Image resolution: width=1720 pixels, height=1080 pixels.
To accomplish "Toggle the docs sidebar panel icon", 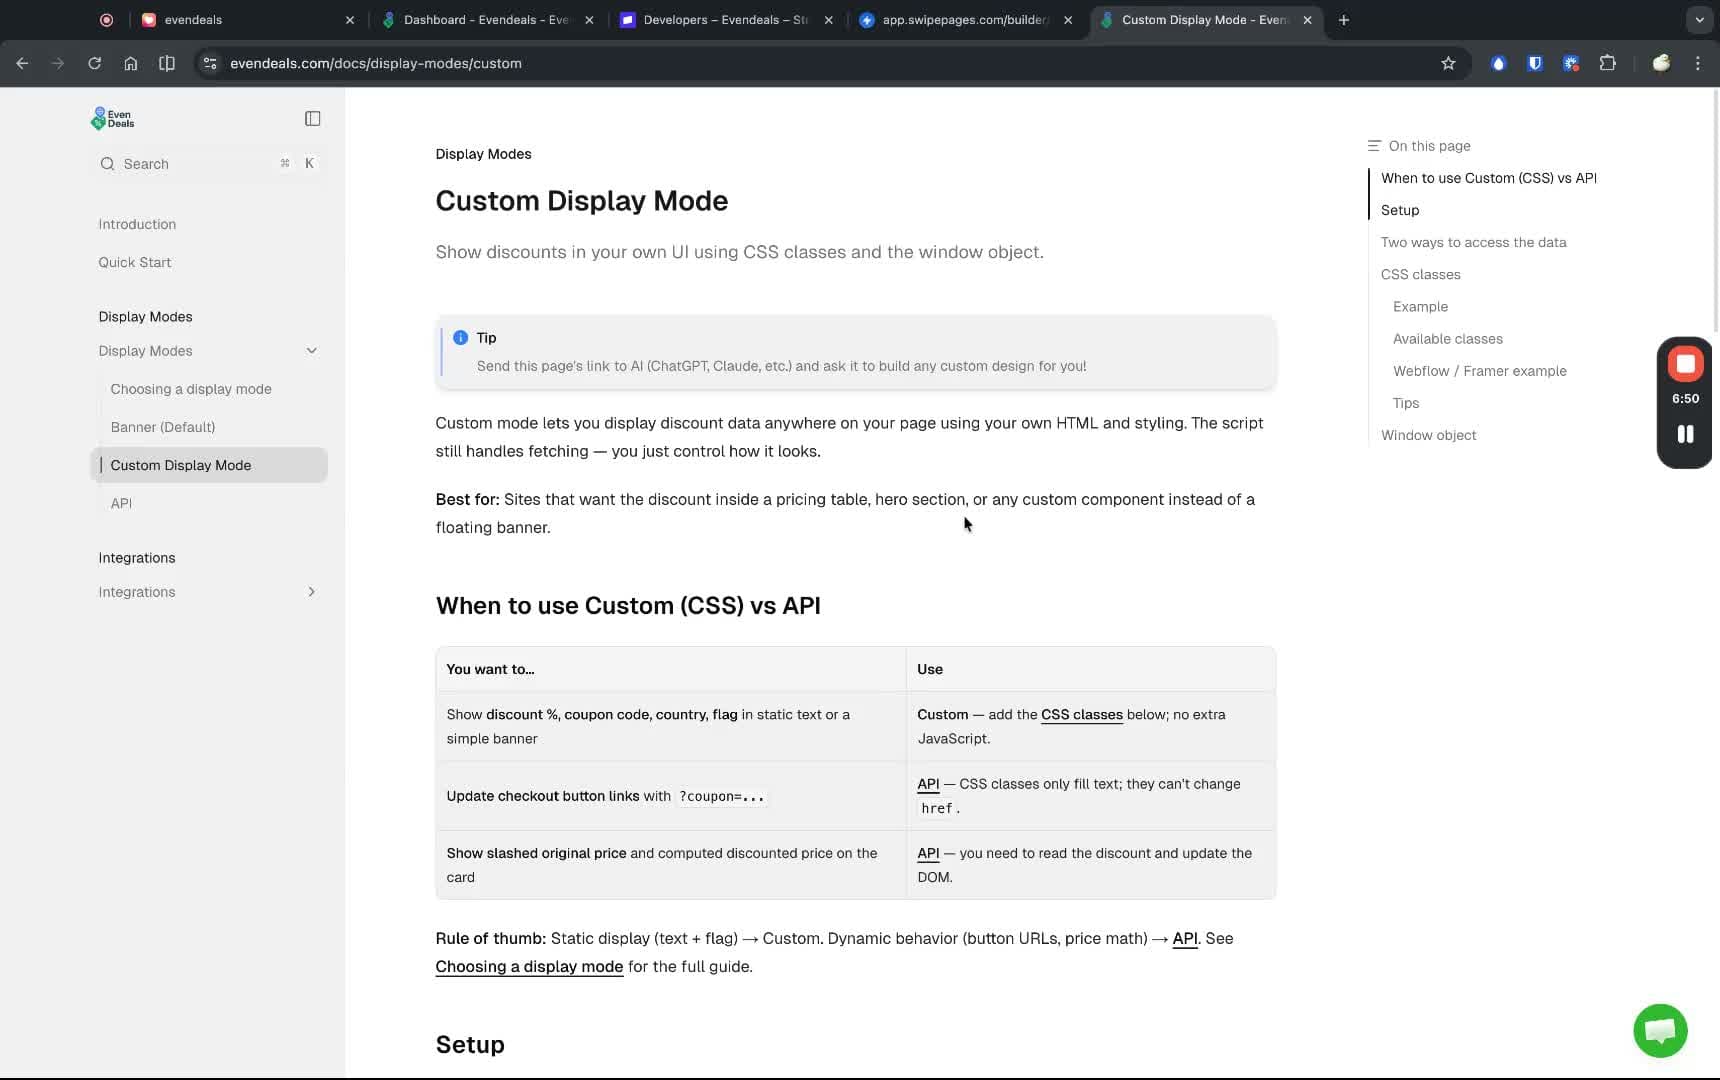I will pyautogui.click(x=312, y=118).
